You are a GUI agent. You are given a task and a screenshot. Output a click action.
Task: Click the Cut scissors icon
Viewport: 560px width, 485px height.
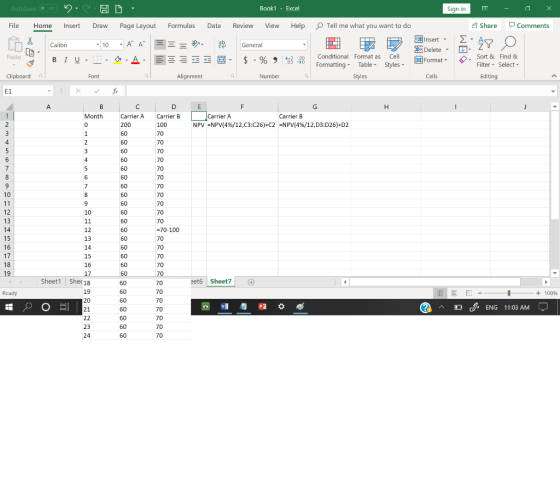coord(30,41)
